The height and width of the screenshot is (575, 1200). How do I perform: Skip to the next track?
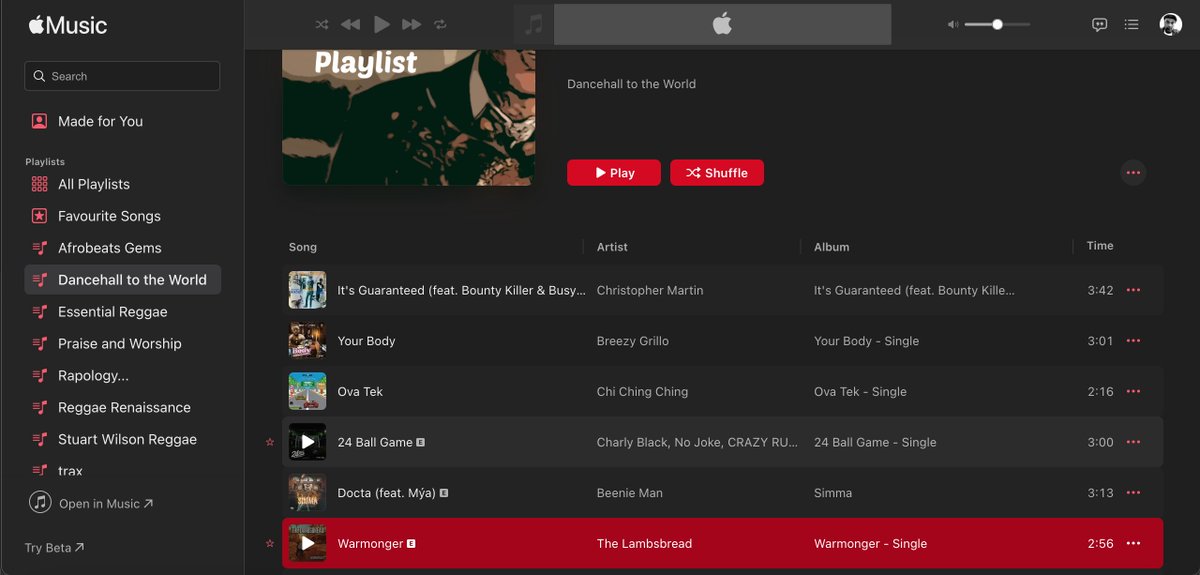click(x=411, y=24)
